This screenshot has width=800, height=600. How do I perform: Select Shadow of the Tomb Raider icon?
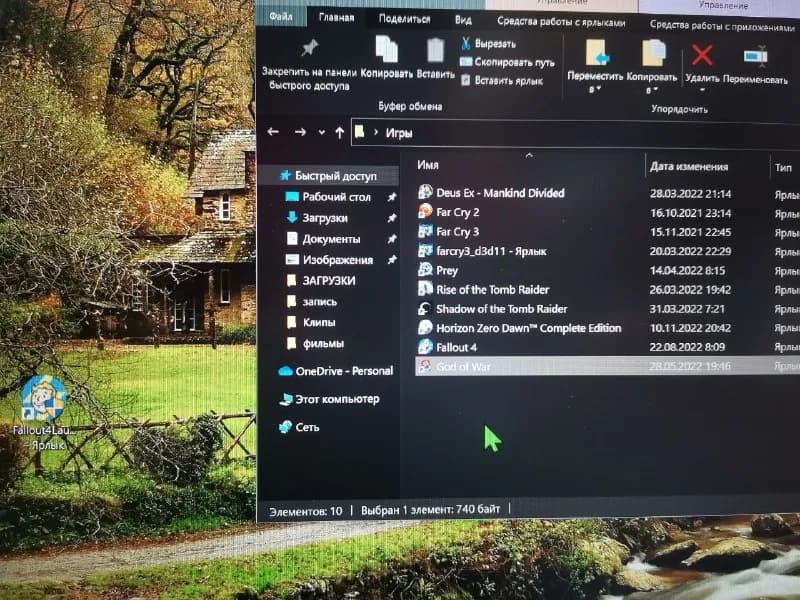tap(425, 308)
